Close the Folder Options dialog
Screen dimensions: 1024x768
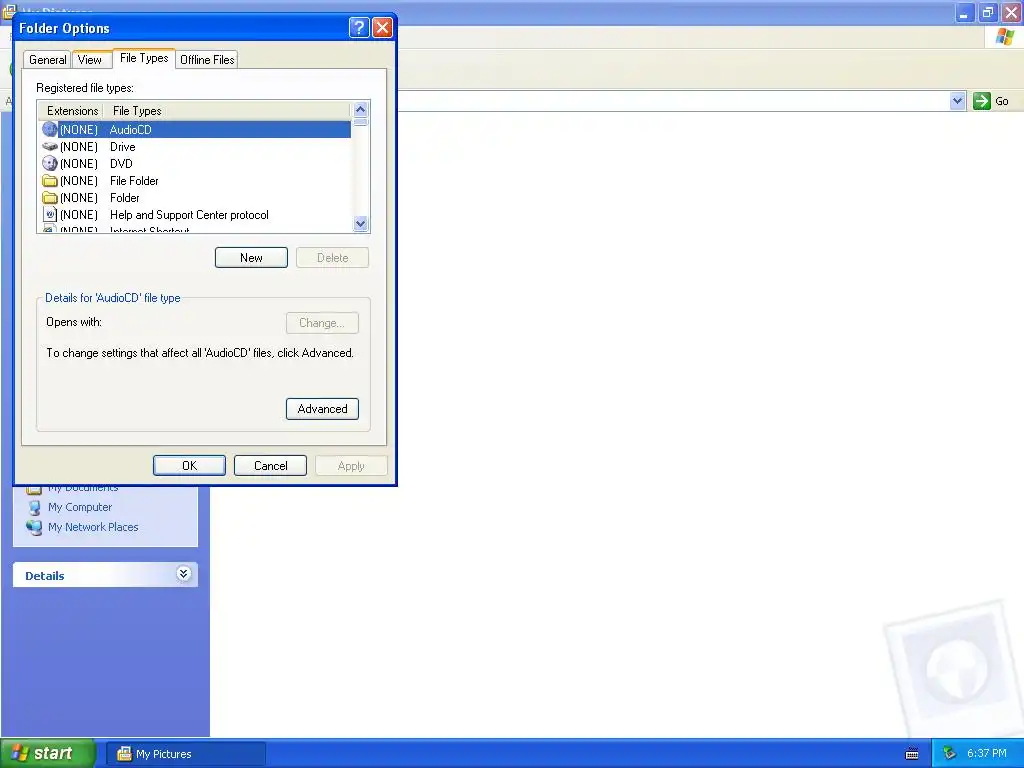[x=382, y=27]
